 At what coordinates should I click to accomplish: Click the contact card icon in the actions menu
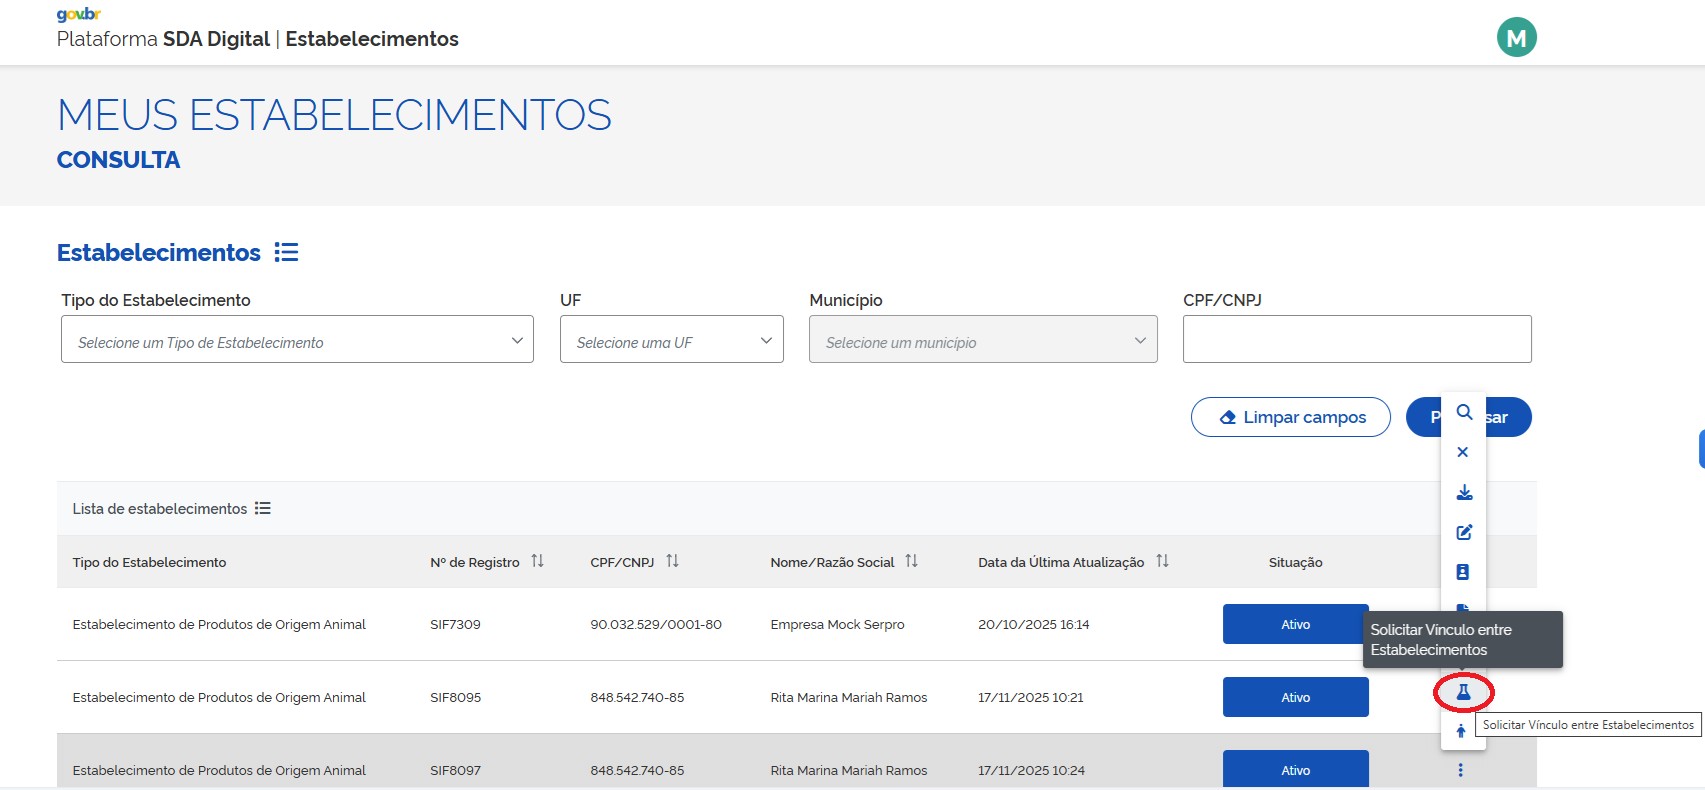[x=1463, y=572]
